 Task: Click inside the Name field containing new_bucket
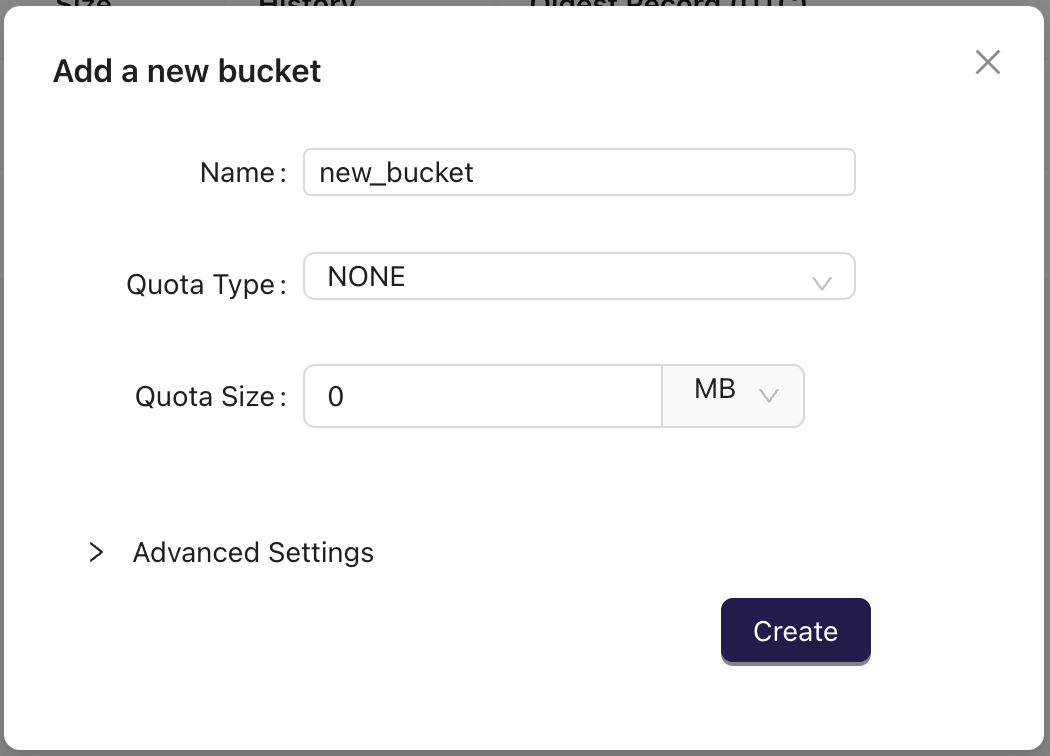click(580, 172)
